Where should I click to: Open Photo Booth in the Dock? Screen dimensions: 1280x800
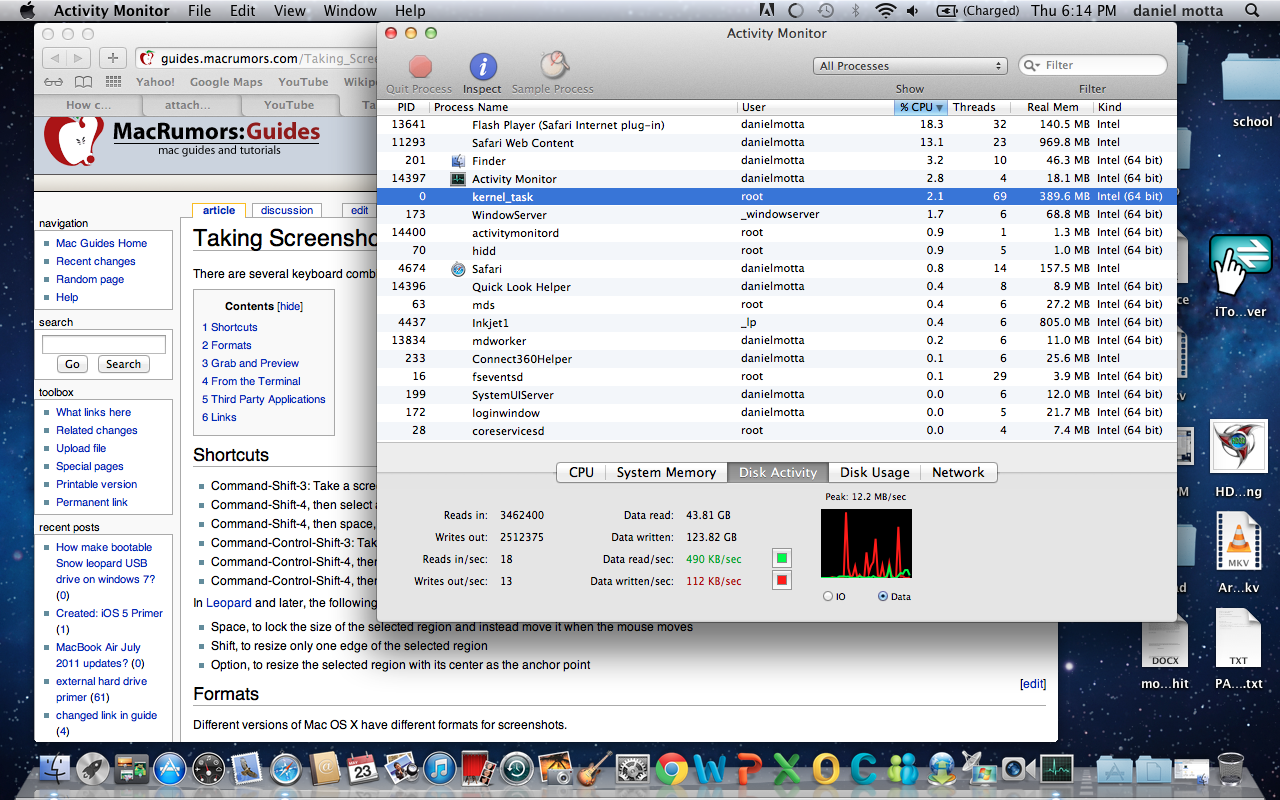(x=479, y=769)
